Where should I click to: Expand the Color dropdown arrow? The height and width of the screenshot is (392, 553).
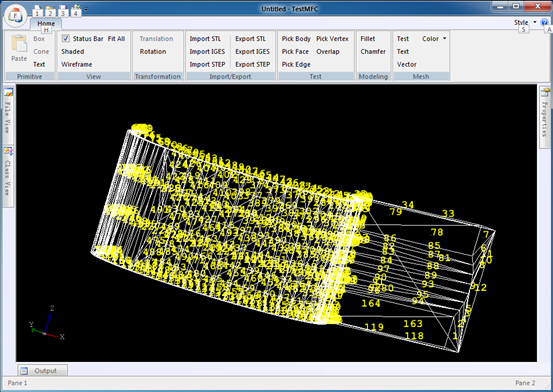coord(444,38)
